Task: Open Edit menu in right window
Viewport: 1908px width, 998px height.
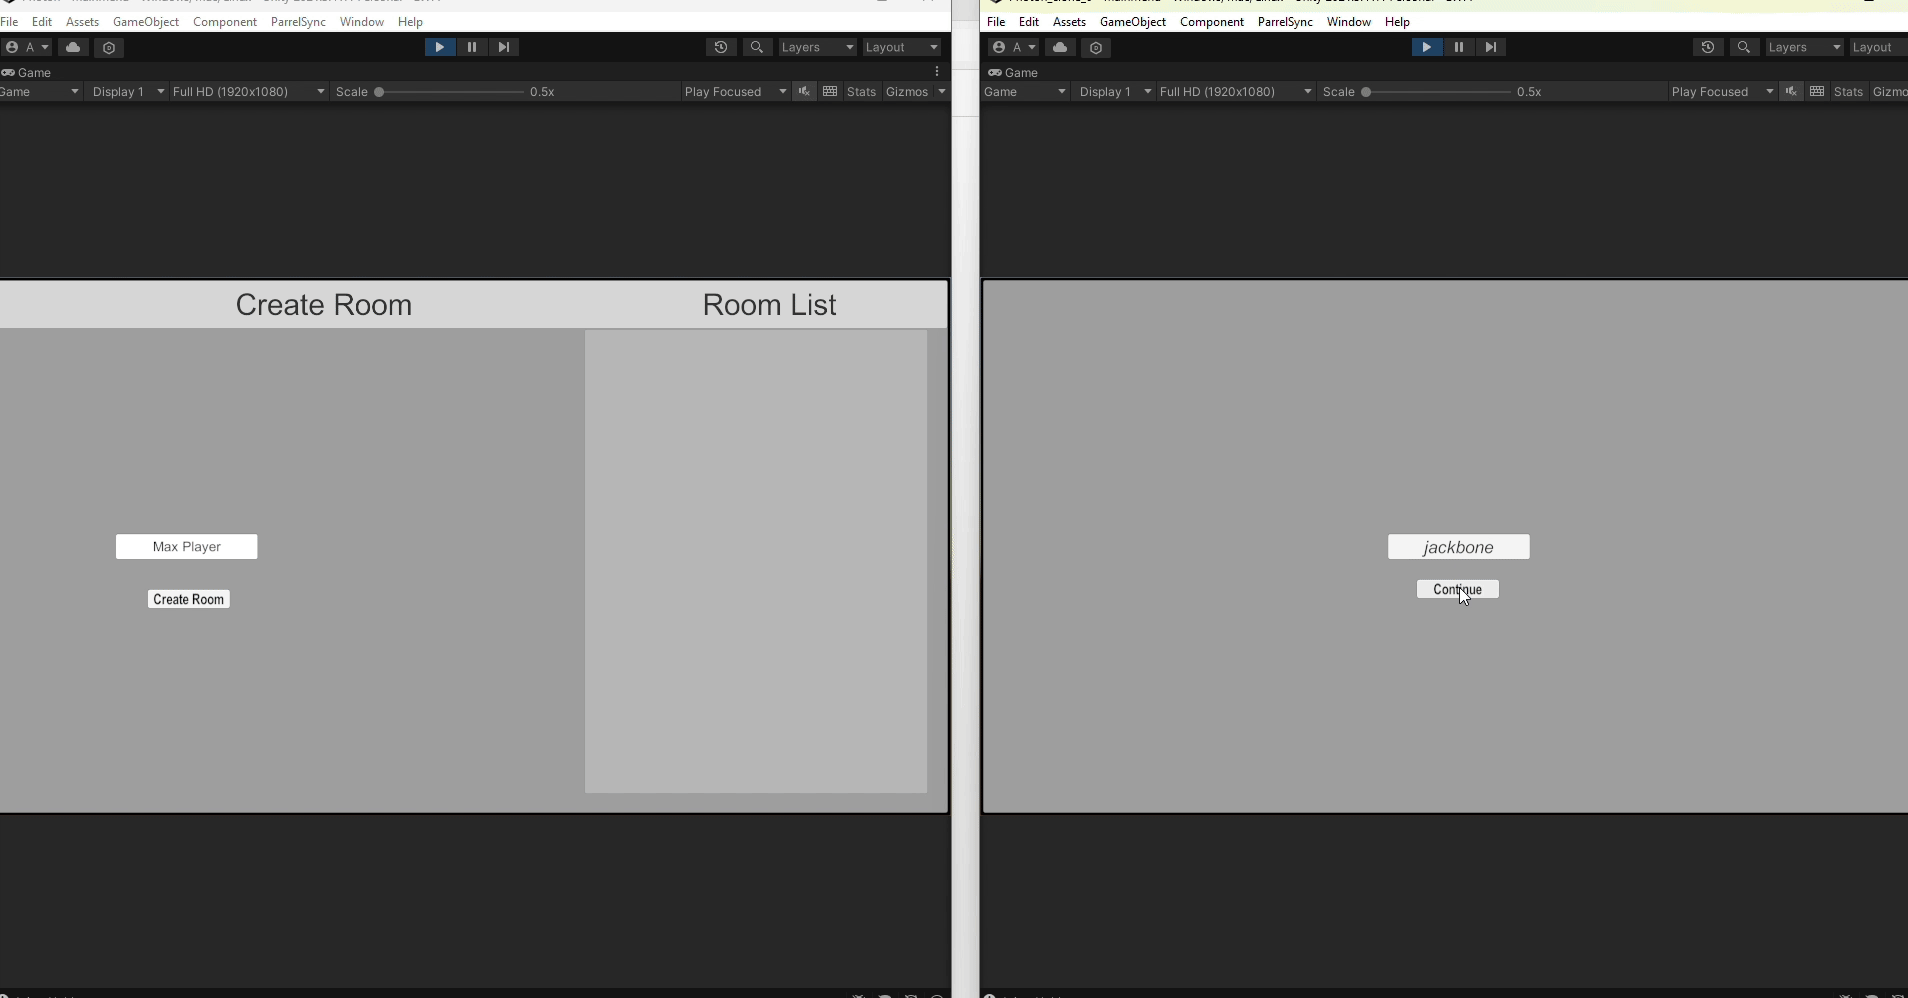Action: click(1029, 21)
